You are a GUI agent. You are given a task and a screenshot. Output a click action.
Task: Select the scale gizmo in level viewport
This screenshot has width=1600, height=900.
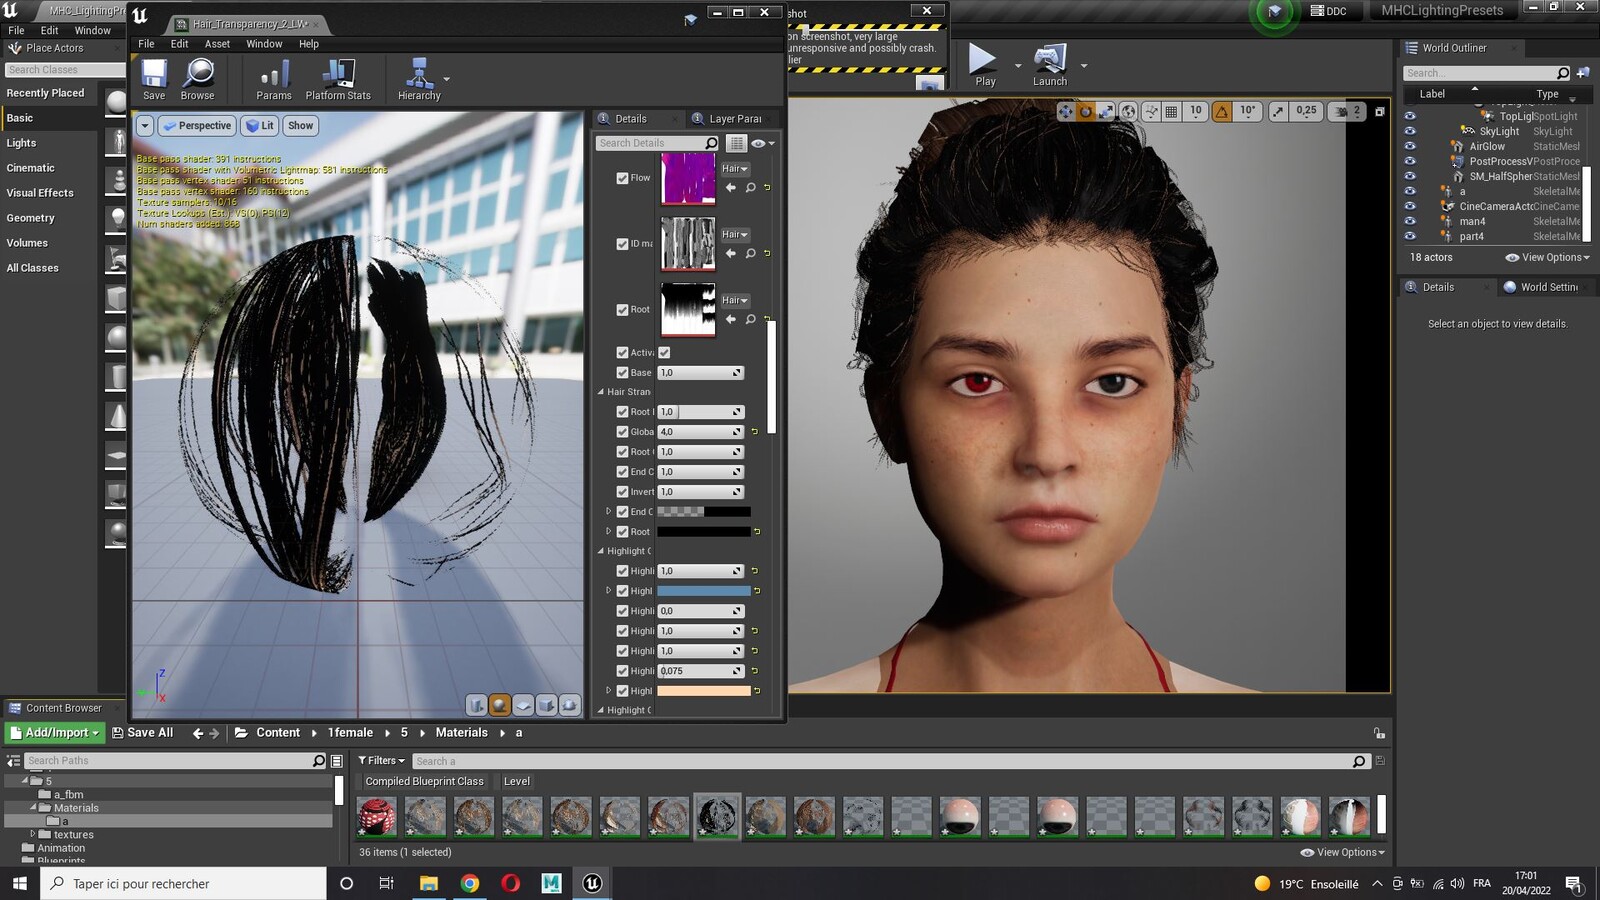point(1106,111)
